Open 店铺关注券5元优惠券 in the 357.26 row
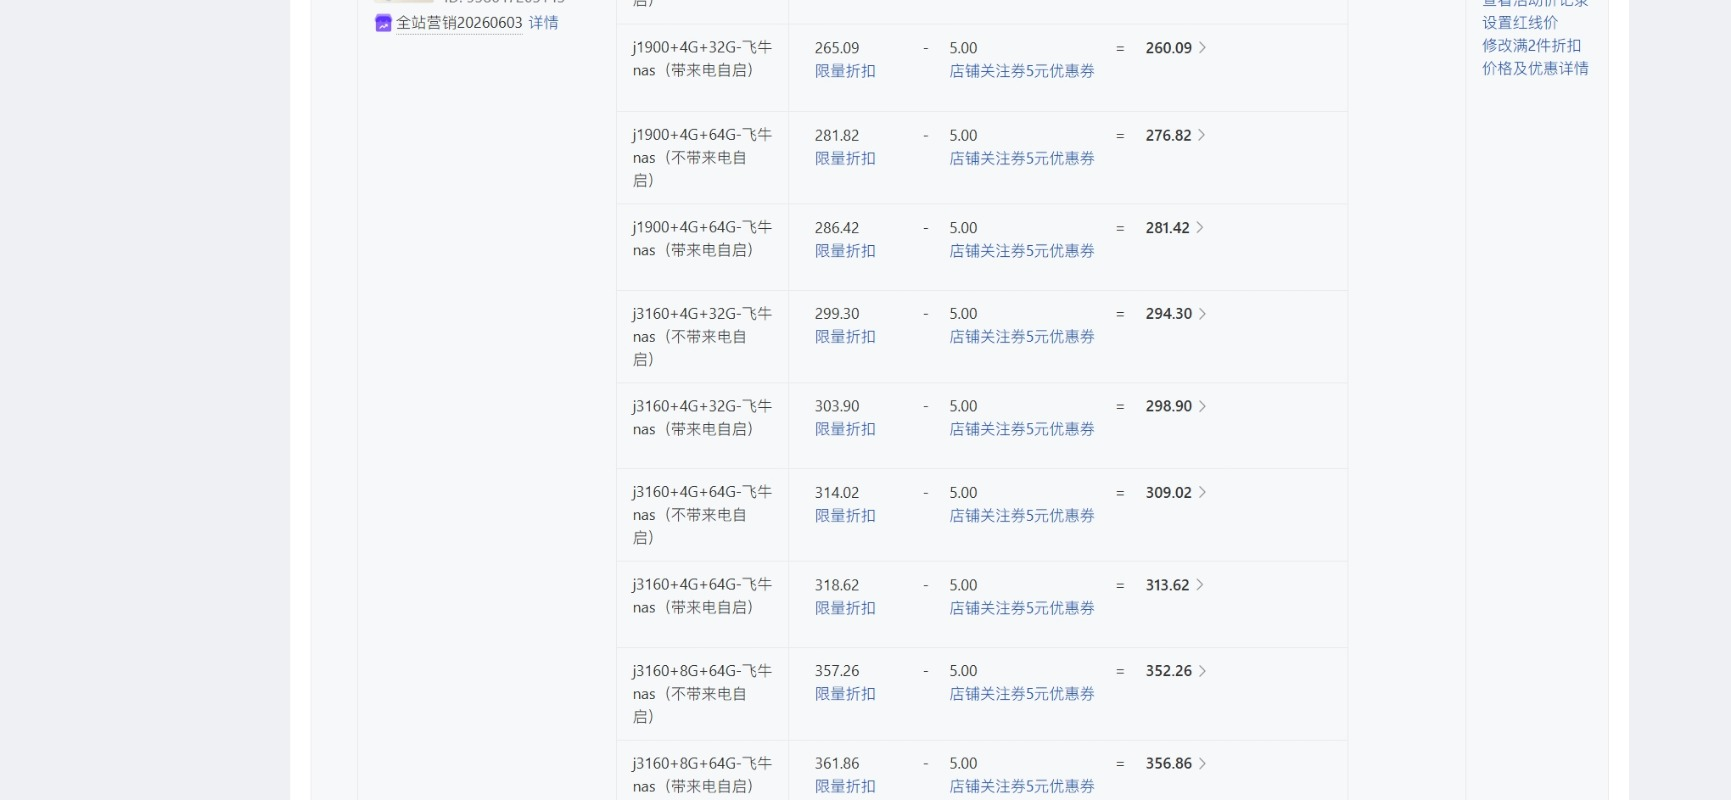This screenshot has height=800, width=1731. [1022, 694]
